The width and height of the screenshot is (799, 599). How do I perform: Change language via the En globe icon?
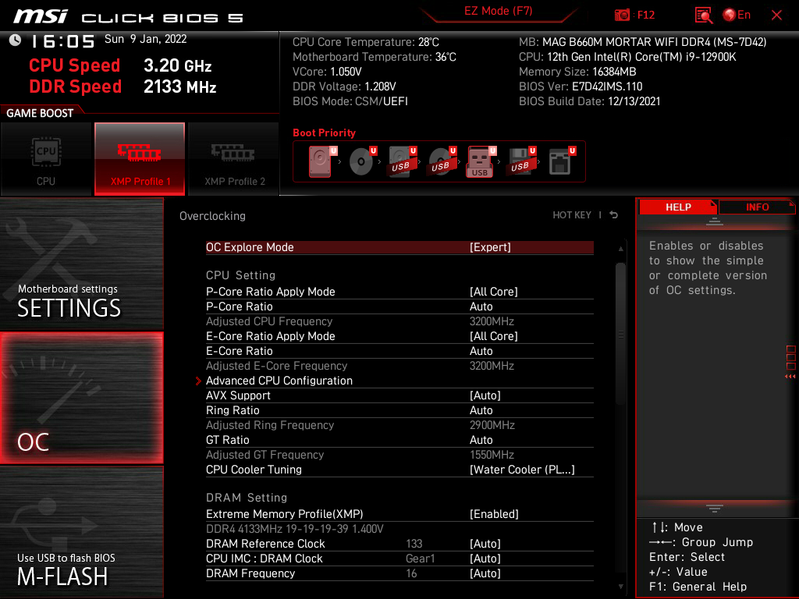737,15
